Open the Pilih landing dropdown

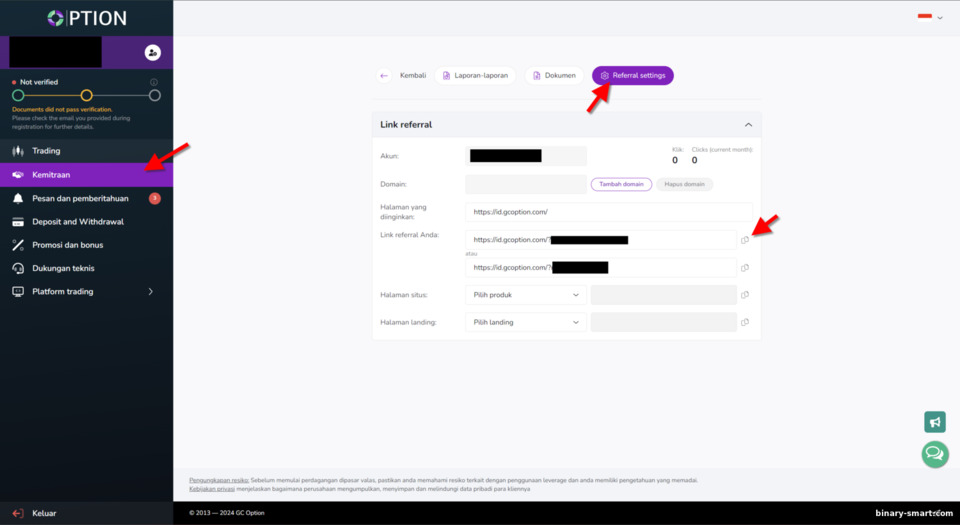point(526,322)
